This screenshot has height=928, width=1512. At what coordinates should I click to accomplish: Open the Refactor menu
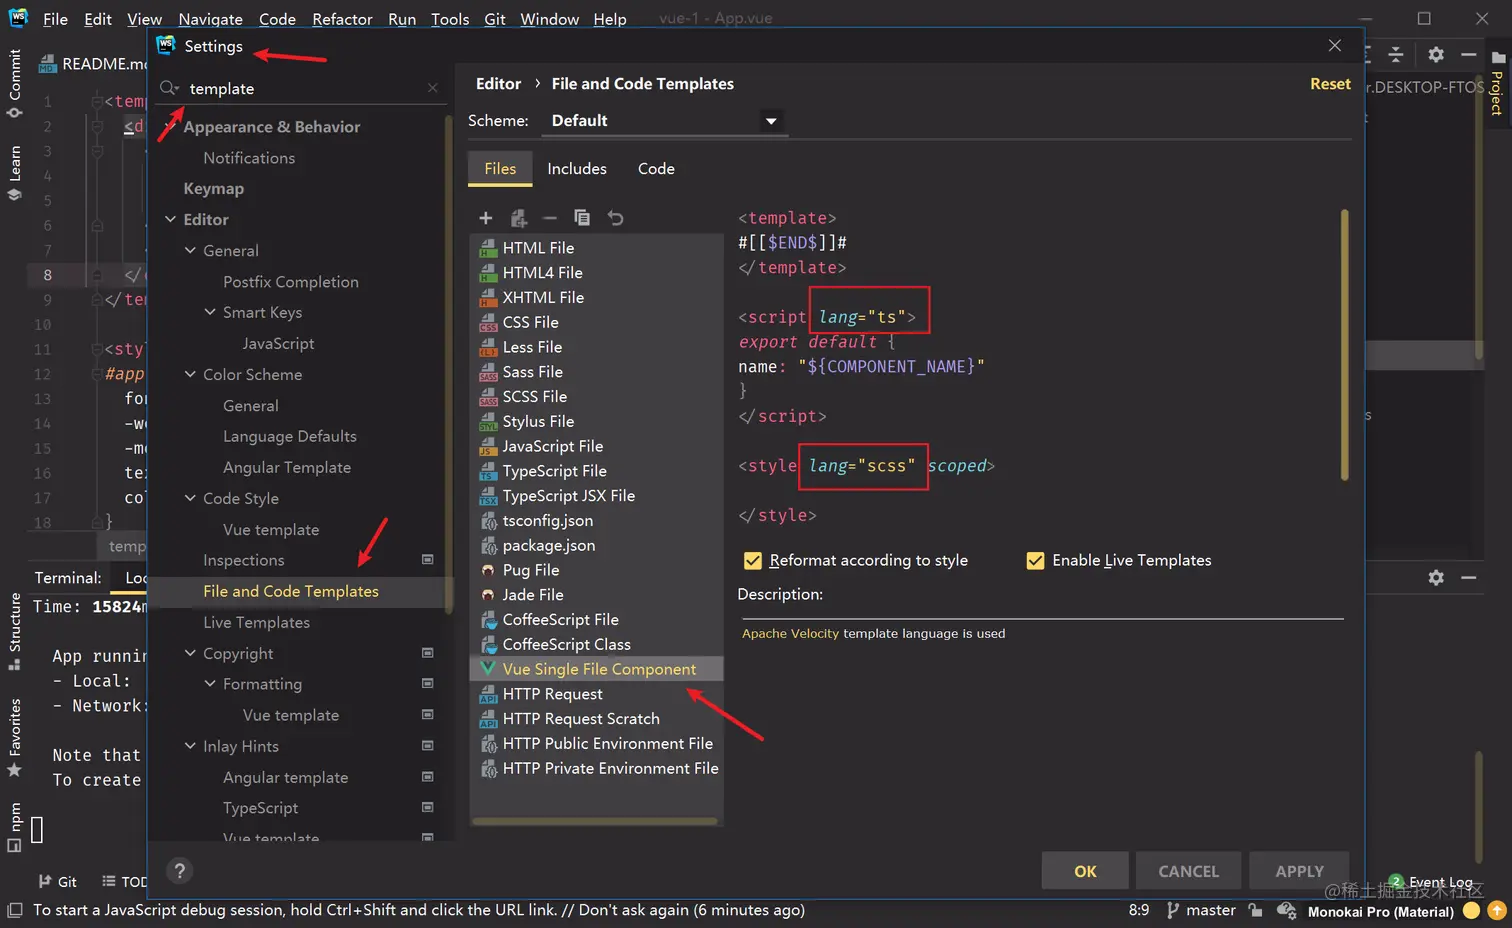point(342,19)
